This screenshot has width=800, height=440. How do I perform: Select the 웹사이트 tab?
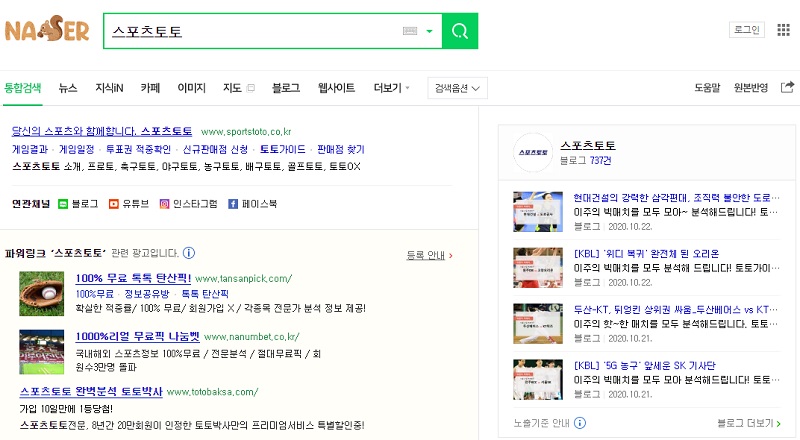(x=336, y=88)
